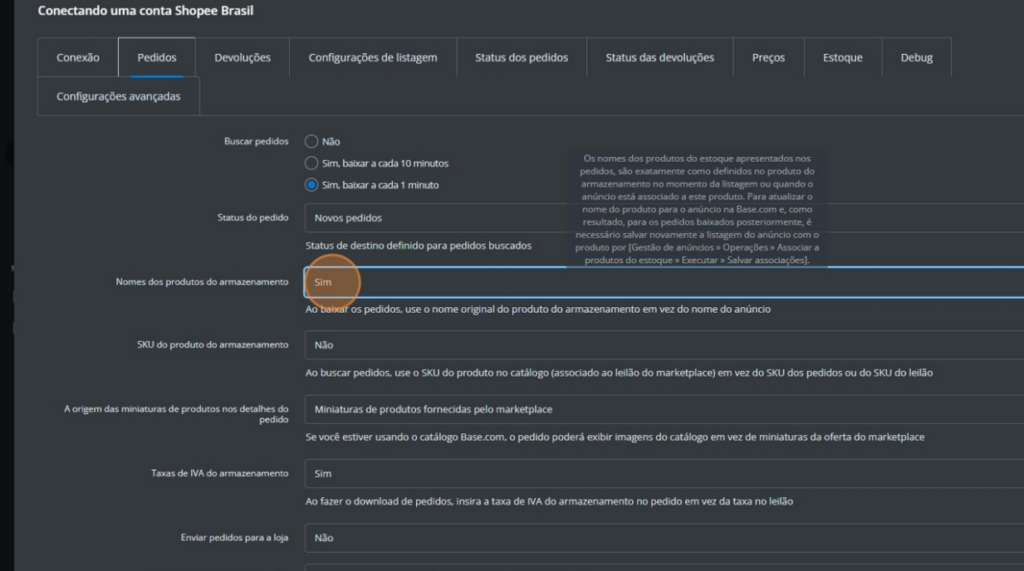
Task: Switch to the Estoque tab
Action: coord(842,58)
